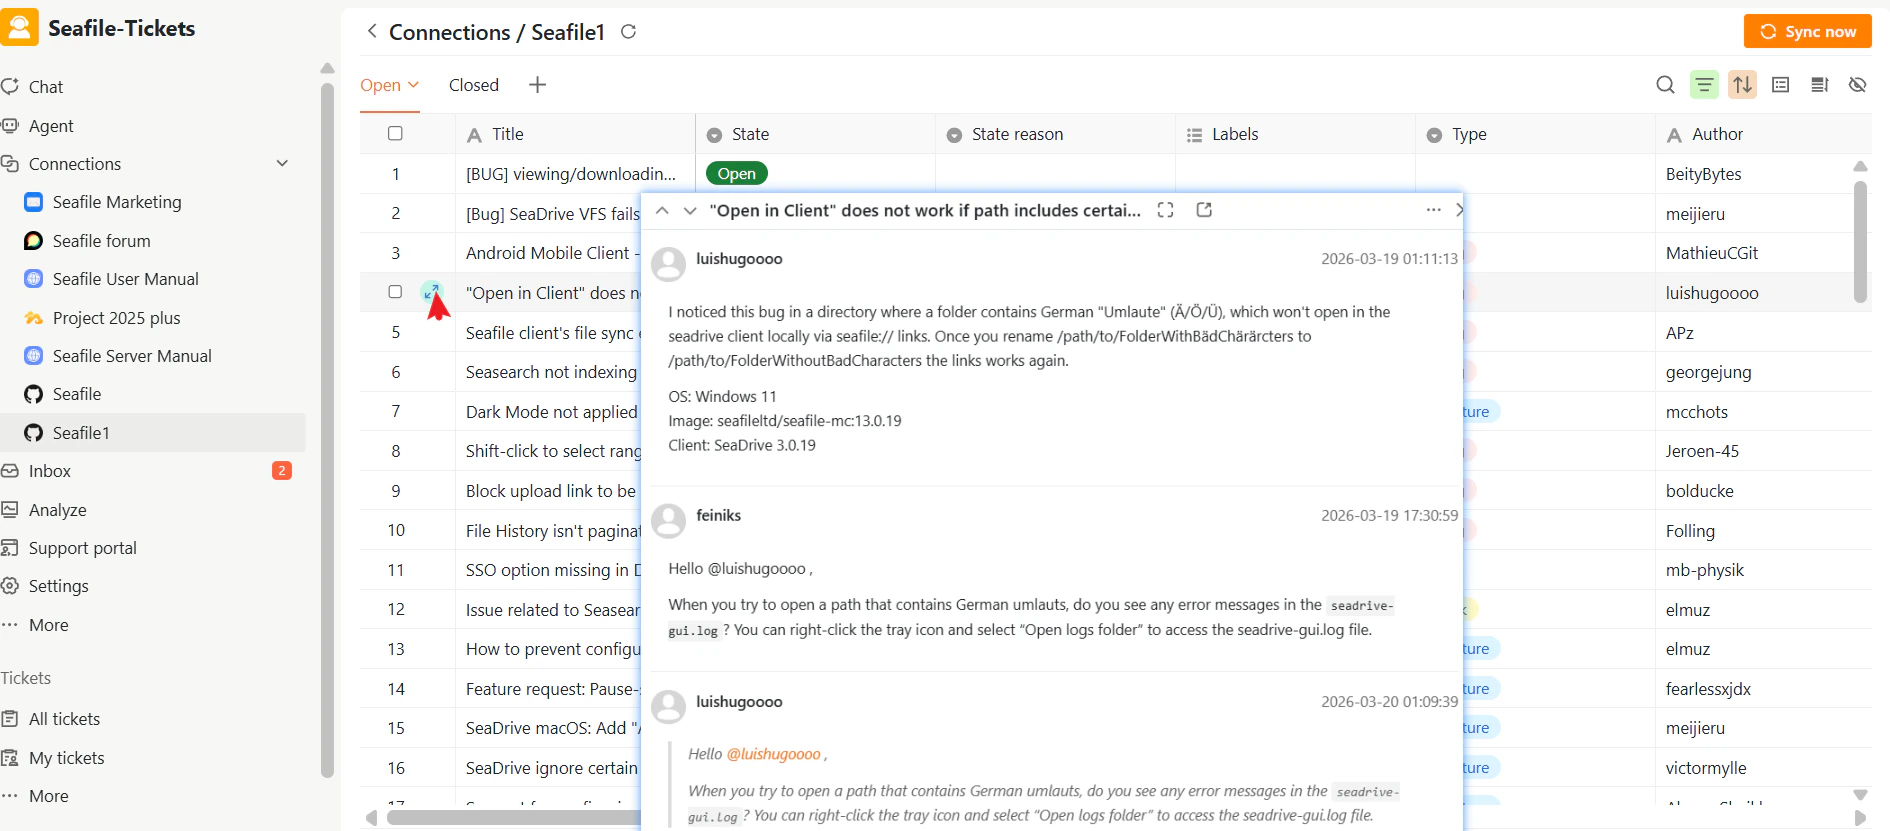Add a new view with plus
1890x831 pixels.
537,85
